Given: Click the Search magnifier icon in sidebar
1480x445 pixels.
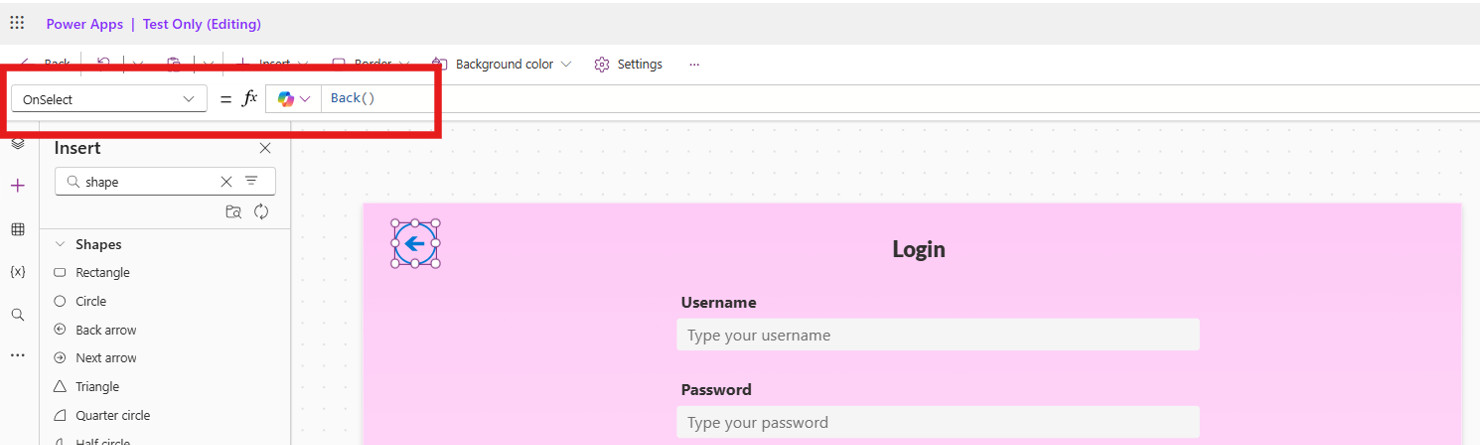Looking at the screenshot, I should point(17,315).
